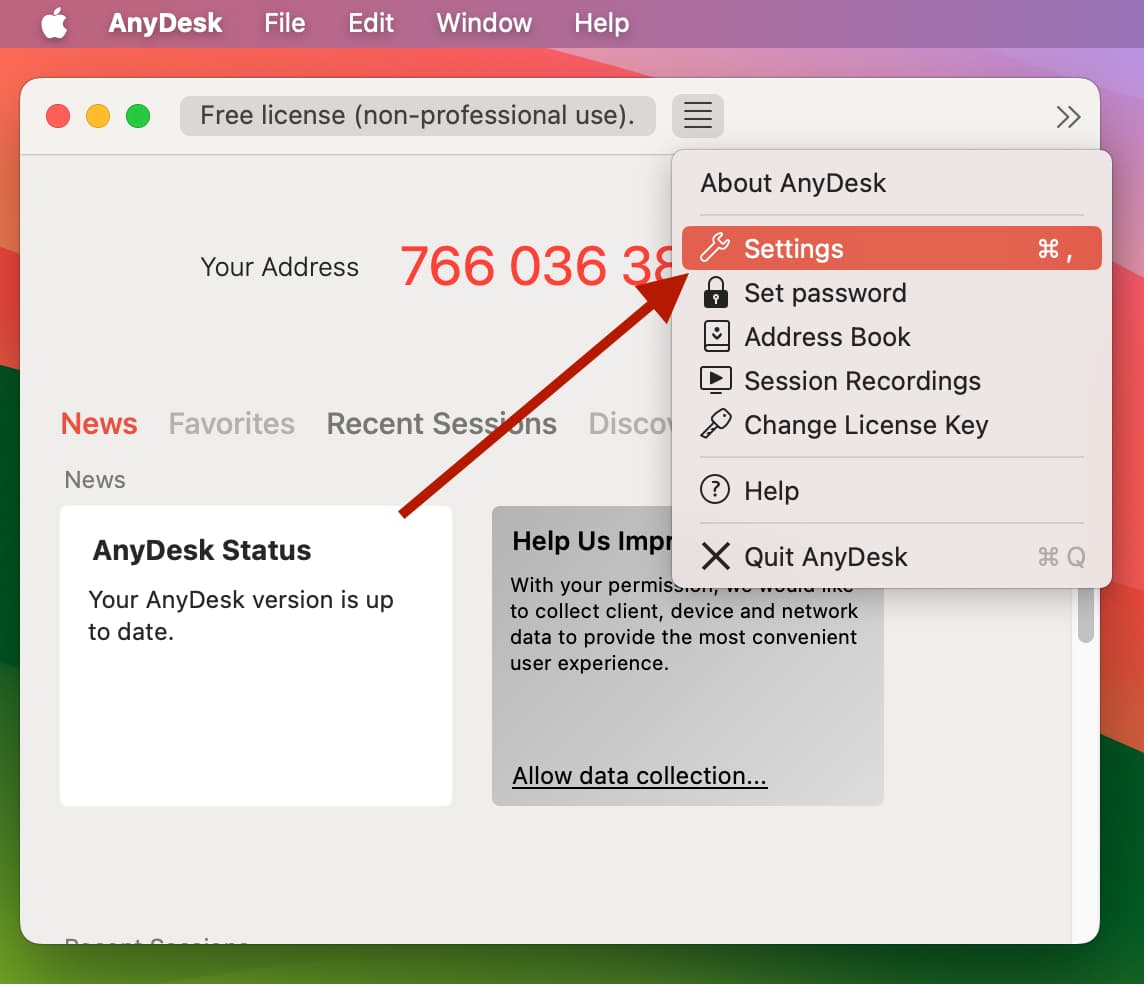Choose Quit AnyDesk
Image resolution: width=1144 pixels, height=984 pixels.
pyautogui.click(x=892, y=556)
